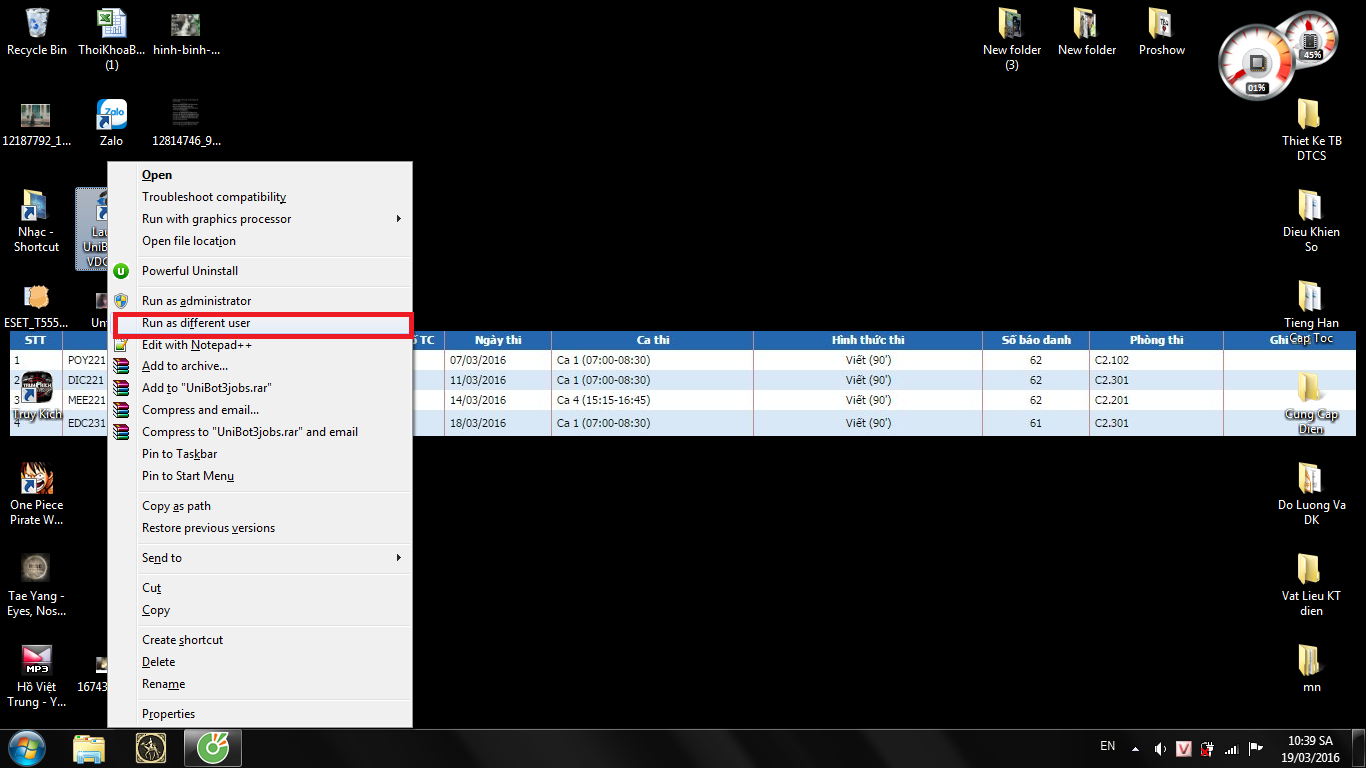1366x768 pixels.
Task: Select the hinh-binh image file icon
Action: 186,32
